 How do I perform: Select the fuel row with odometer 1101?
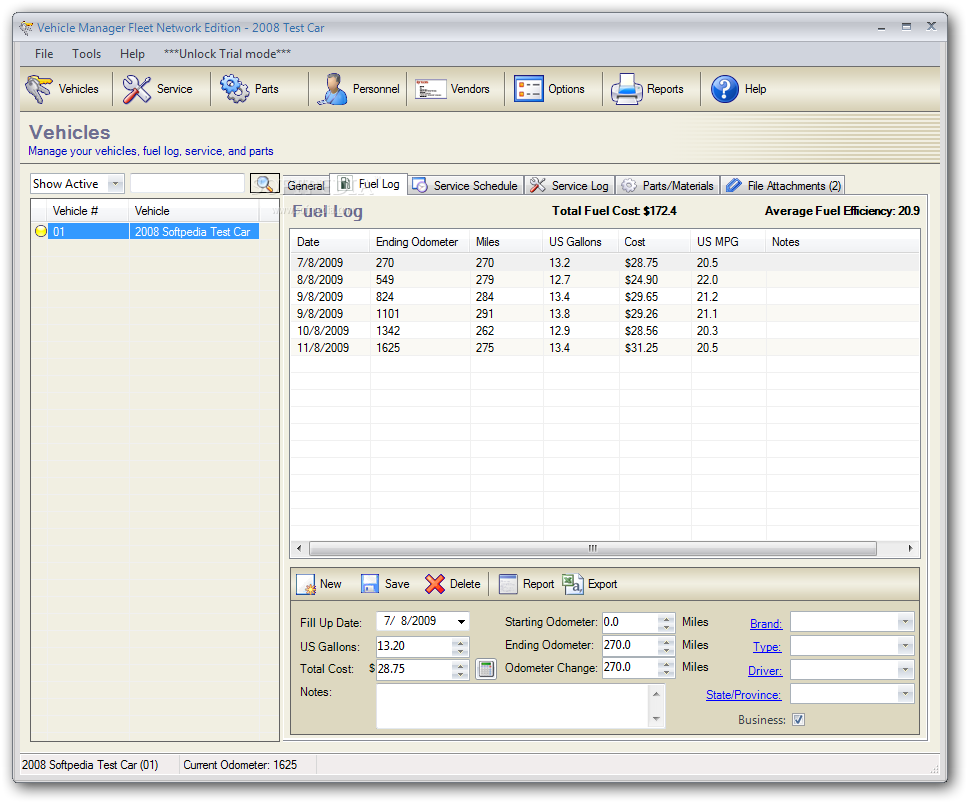coord(604,314)
